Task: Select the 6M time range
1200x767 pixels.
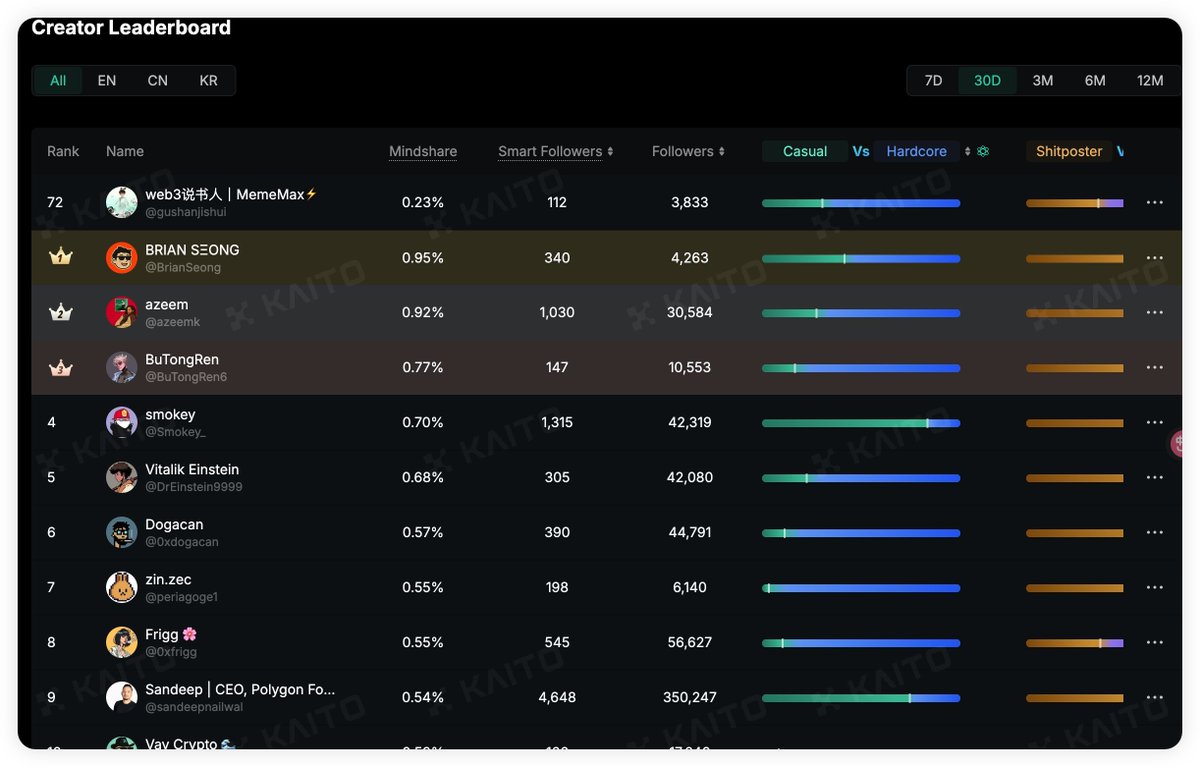Action: tap(1095, 80)
